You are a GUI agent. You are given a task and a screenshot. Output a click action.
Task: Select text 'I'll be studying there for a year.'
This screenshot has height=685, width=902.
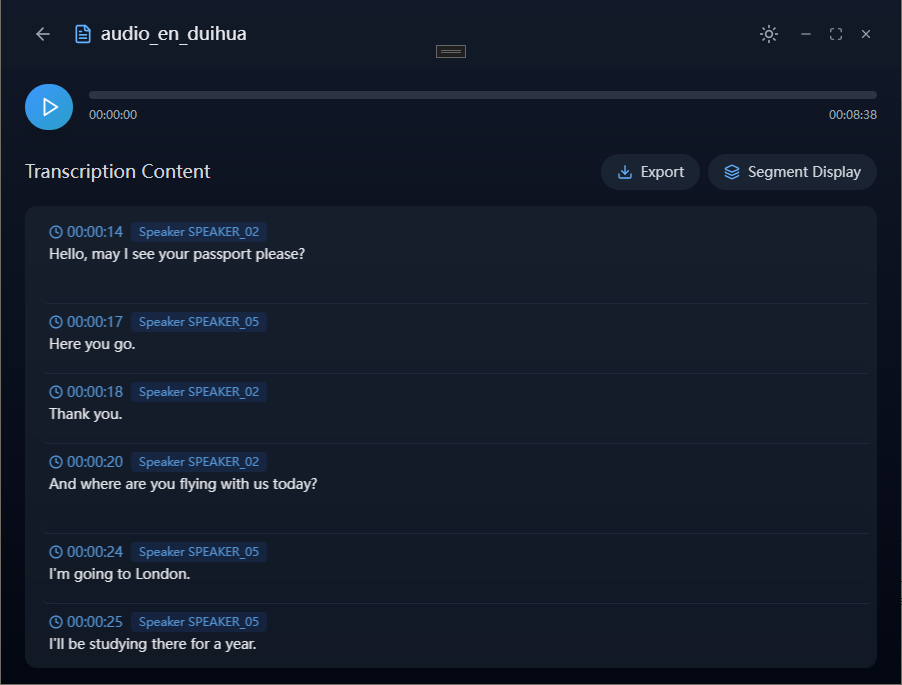coord(152,644)
